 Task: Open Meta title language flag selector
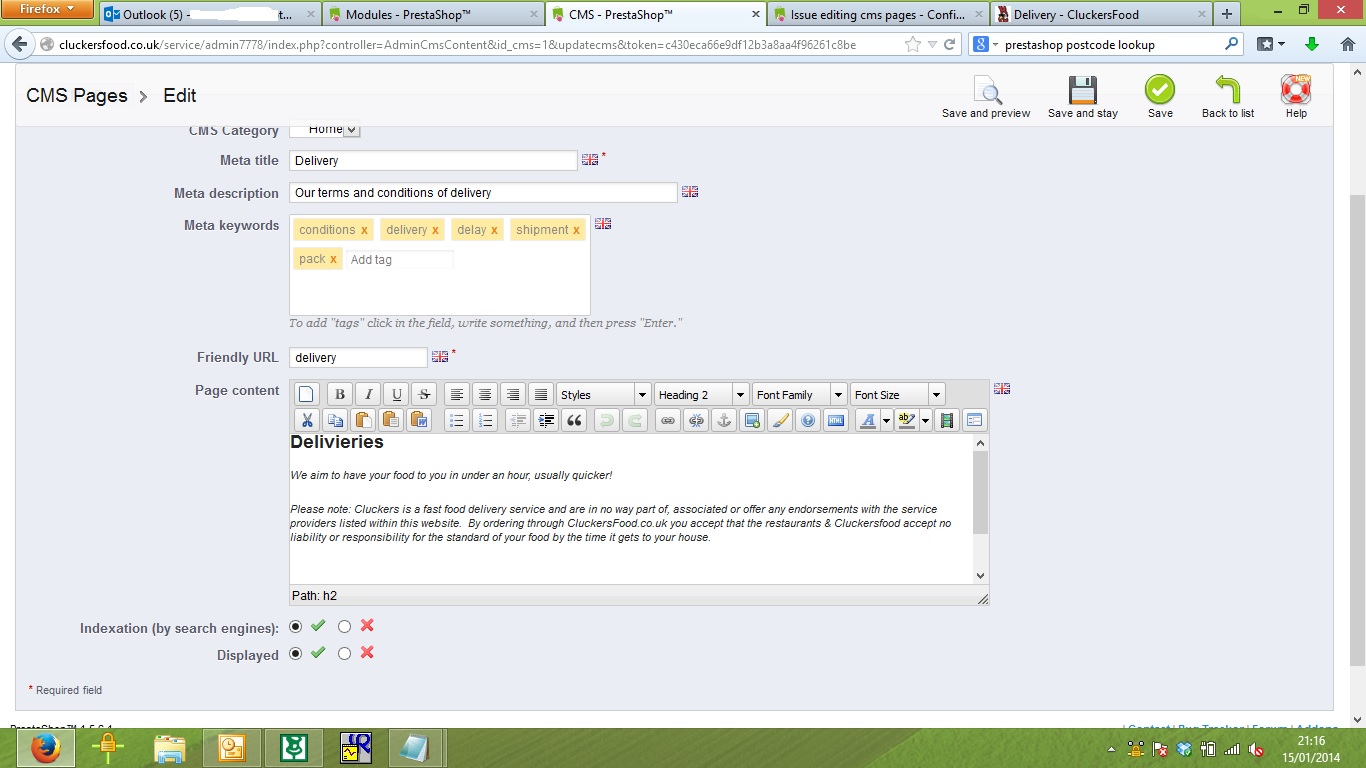tap(590, 159)
